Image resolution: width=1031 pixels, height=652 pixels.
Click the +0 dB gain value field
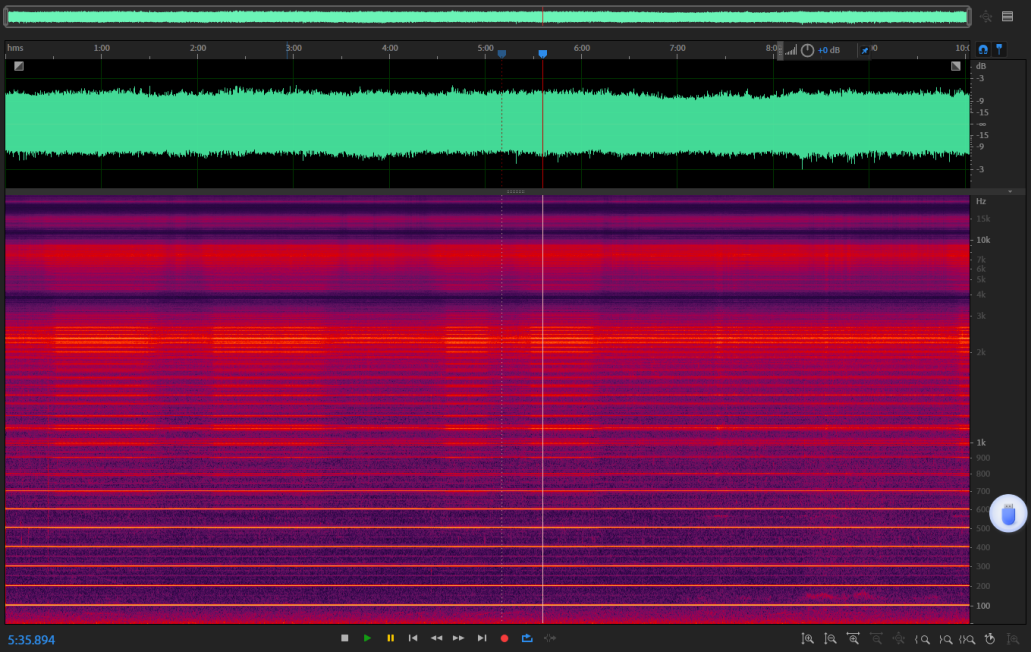click(x=828, y=50)
